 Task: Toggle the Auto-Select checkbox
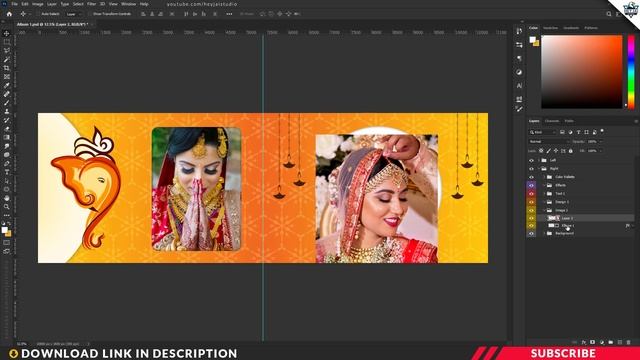point(38,14)
